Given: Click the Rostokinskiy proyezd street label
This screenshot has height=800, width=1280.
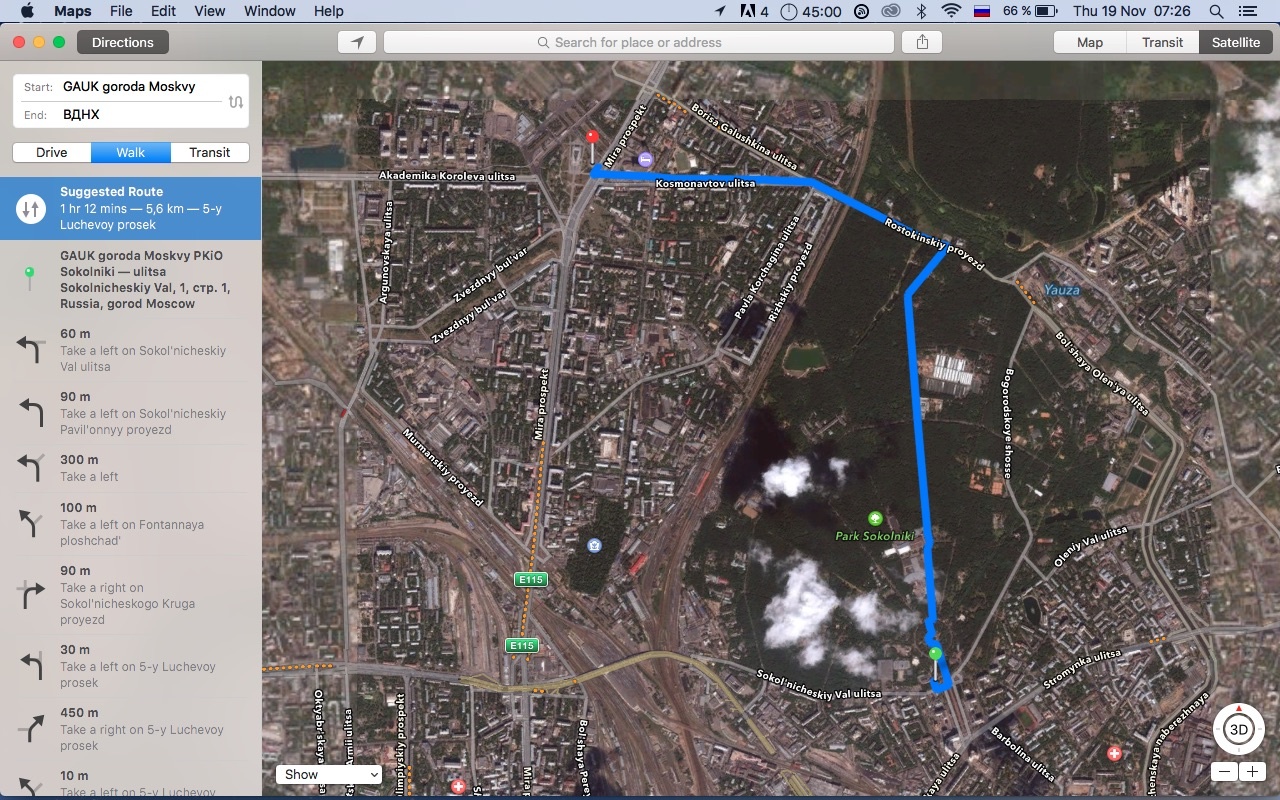Looking at the screenshot, I should point(934,245).
